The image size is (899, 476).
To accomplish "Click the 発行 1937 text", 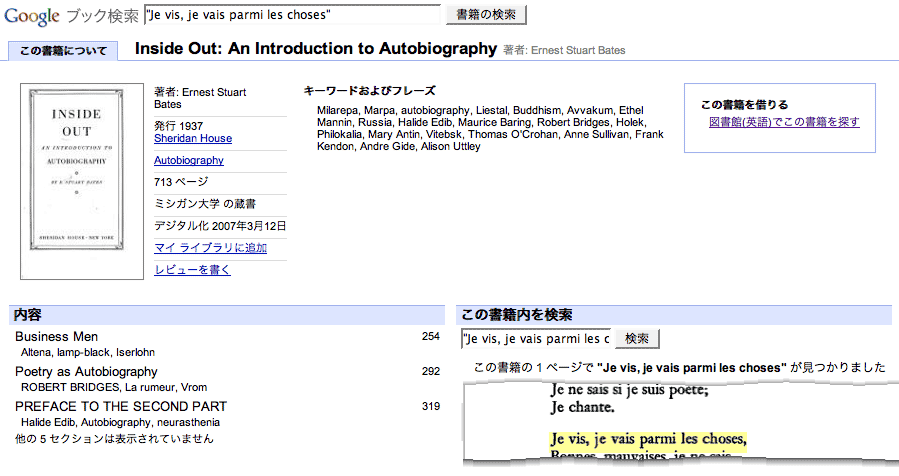I will coord(178,126).
